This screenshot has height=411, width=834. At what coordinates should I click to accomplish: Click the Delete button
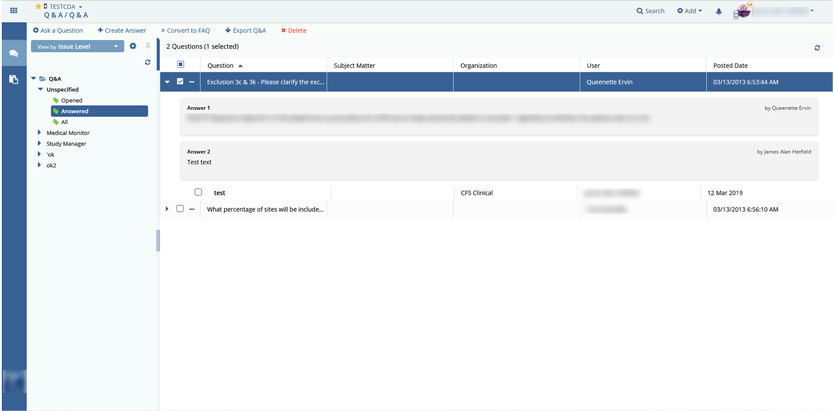(x=294, y=30)
